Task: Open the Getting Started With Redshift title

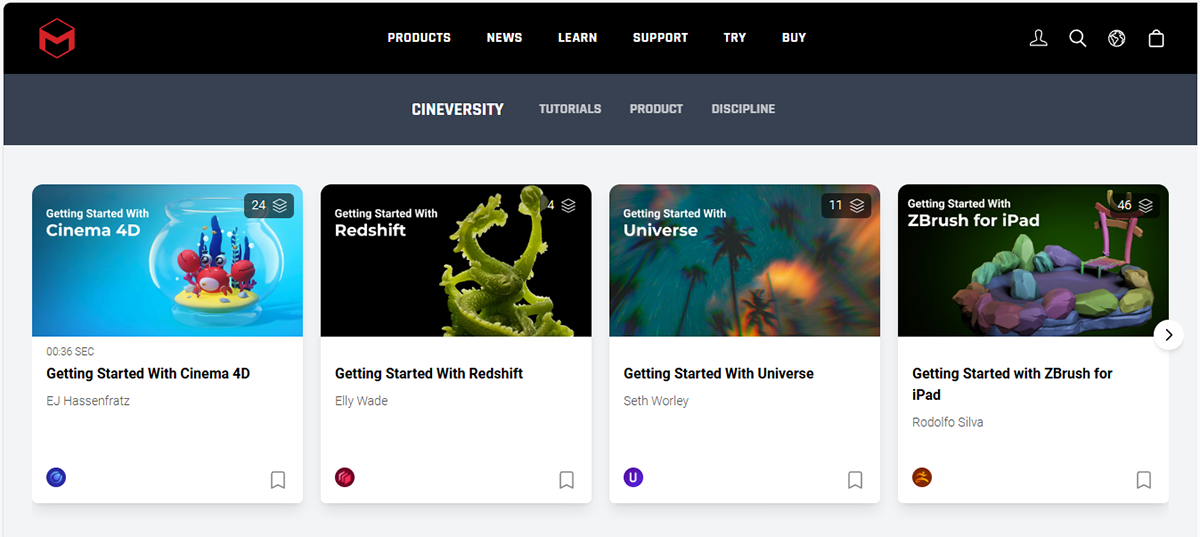Action: pos(429,374)
